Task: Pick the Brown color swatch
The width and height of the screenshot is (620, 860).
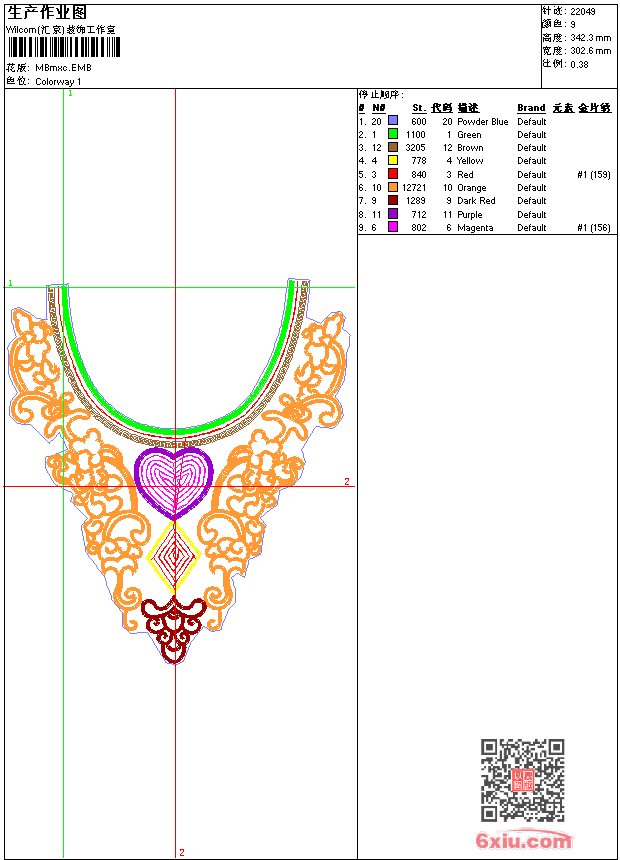Action: [393, 147]
